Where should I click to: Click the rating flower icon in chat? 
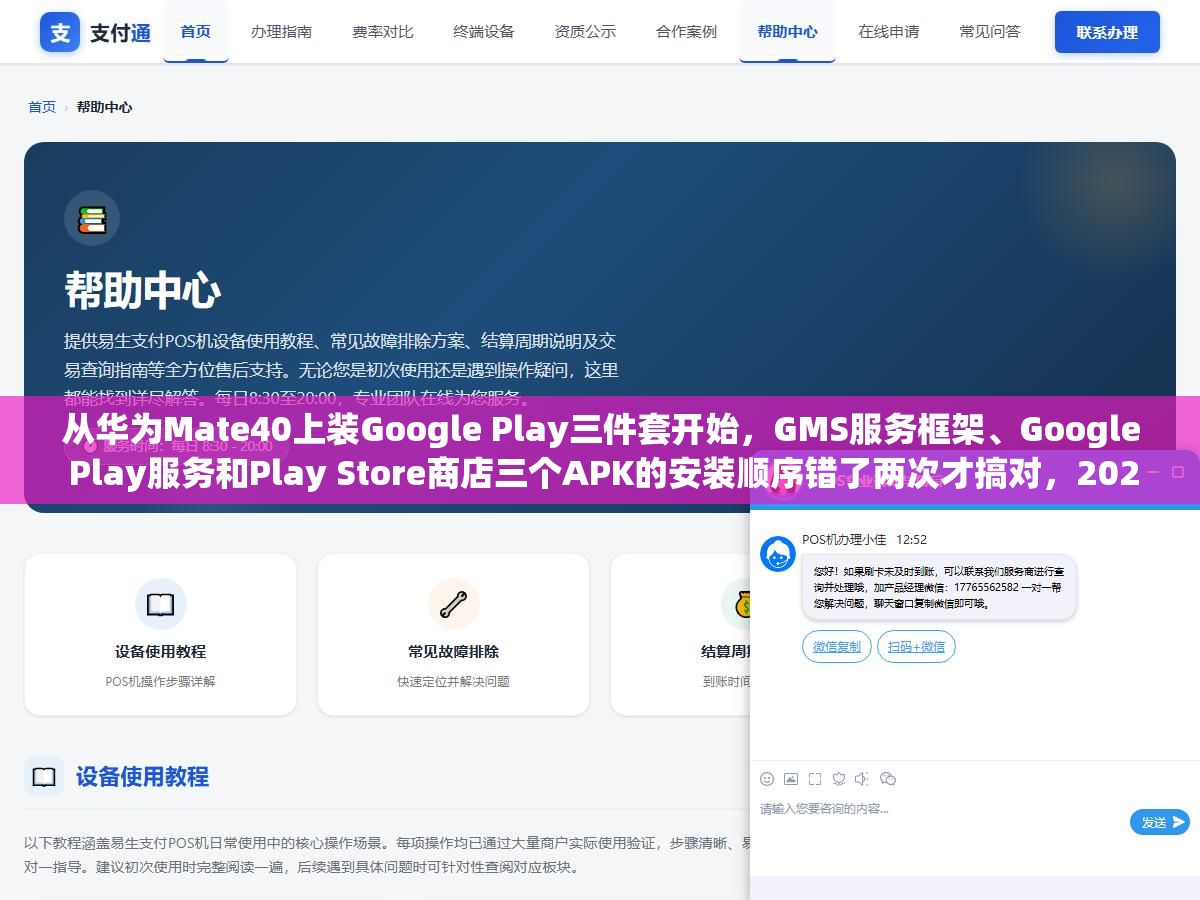[x=839, y=778]
